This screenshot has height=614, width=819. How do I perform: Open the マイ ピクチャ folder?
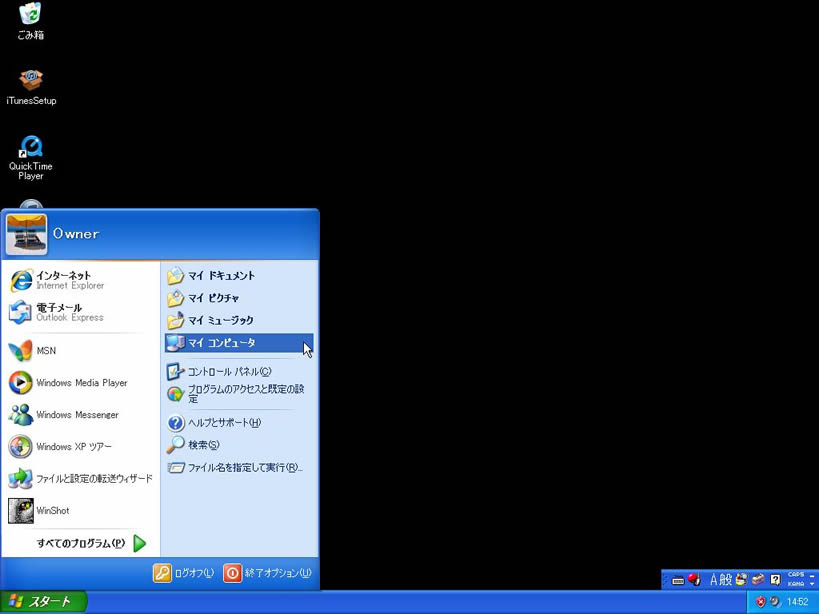point(239,298)
